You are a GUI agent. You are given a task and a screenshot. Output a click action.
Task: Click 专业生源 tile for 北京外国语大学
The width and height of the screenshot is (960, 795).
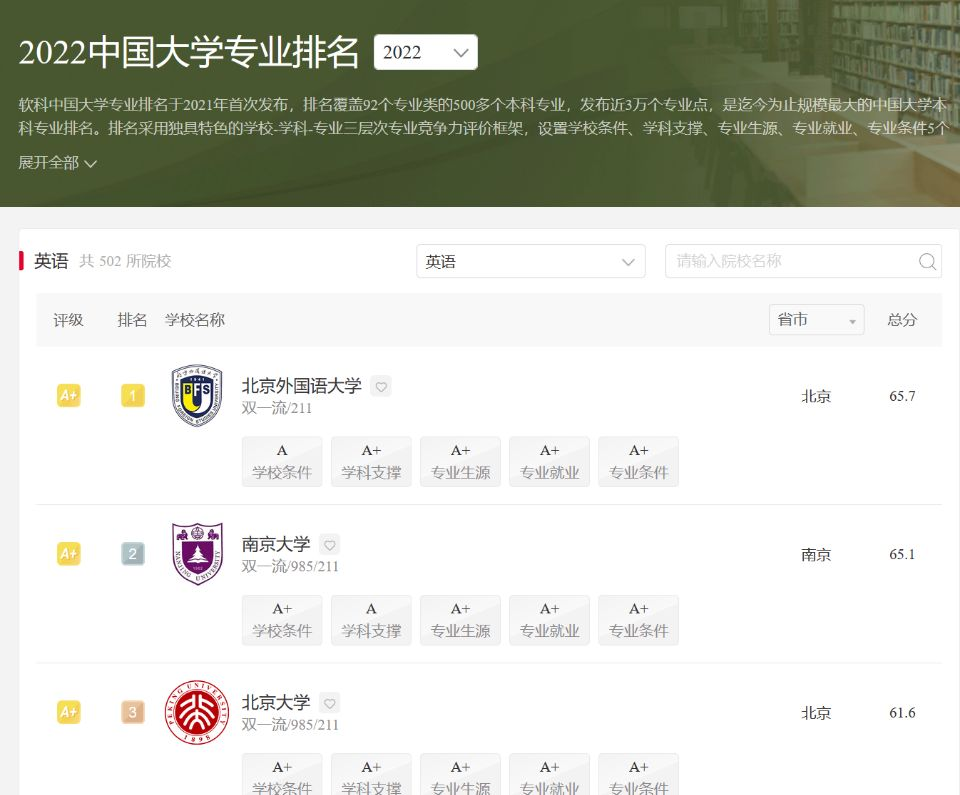460,462
